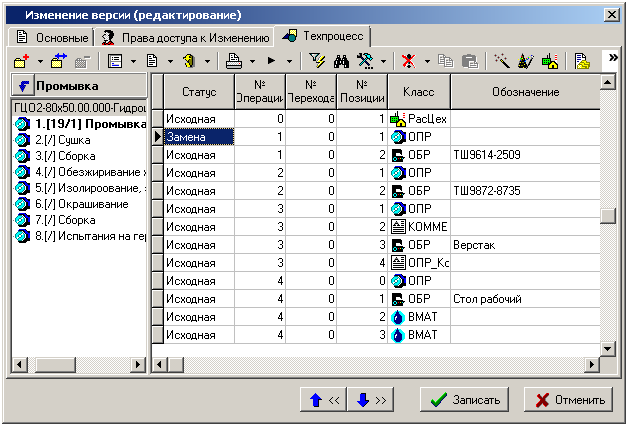This screenshot has height=426, width=628.
Task: Click the red X delete icon
Action: (x=407, y=61)
